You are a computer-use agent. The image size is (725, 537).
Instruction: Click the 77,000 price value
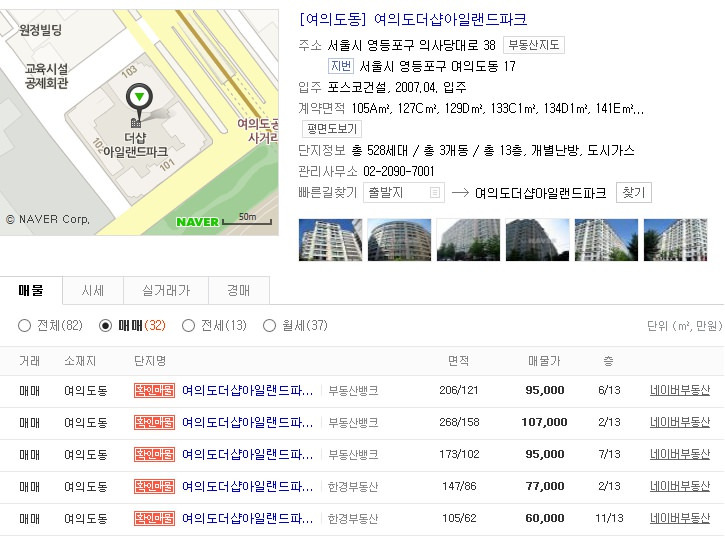coord(545,486)
